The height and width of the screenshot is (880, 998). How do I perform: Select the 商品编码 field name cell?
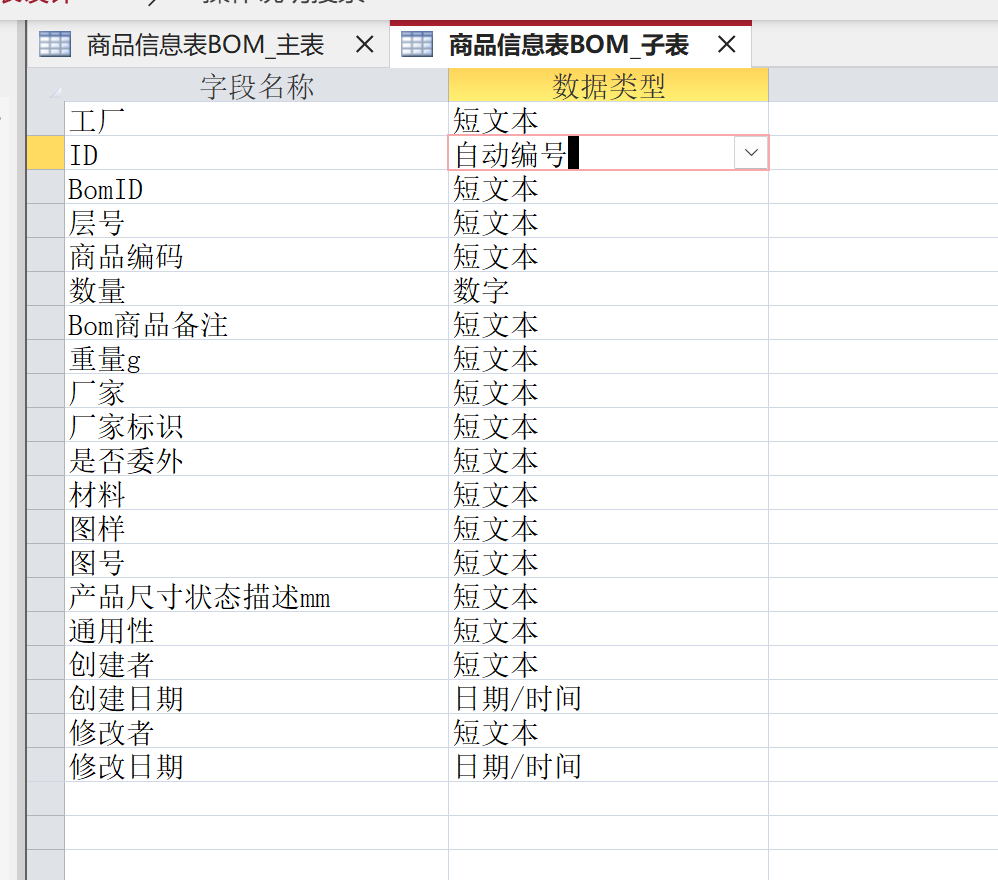[x=256, y=256]
